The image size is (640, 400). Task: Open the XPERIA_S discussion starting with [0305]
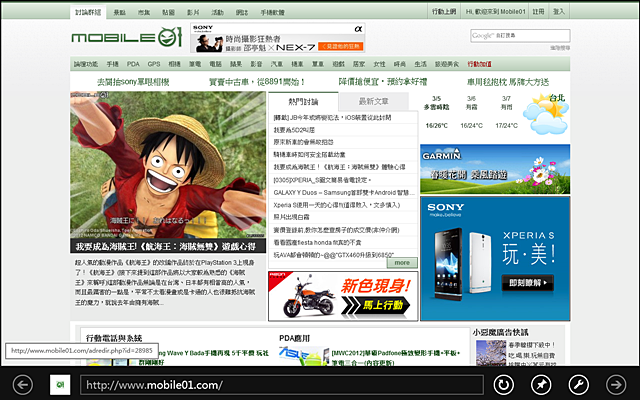click(322, 180)
